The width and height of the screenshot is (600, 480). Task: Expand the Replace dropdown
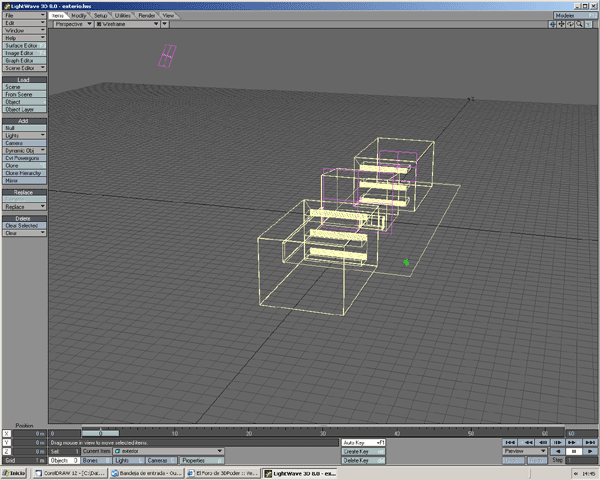click(x=24, y=207)
